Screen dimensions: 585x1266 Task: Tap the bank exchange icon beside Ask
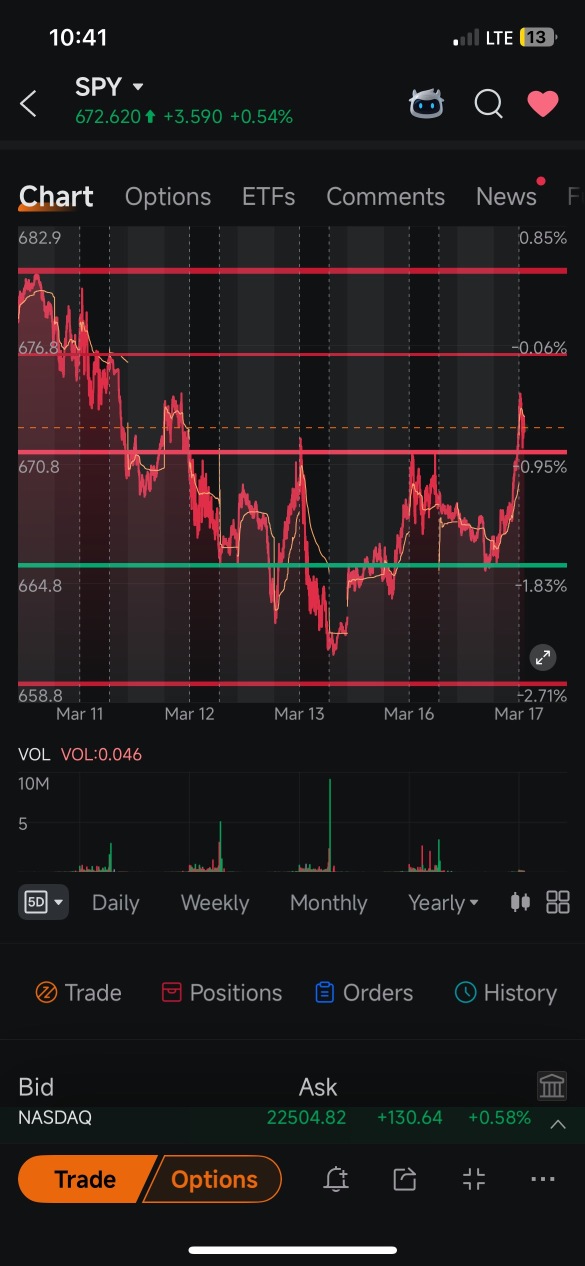[551, 1086]
